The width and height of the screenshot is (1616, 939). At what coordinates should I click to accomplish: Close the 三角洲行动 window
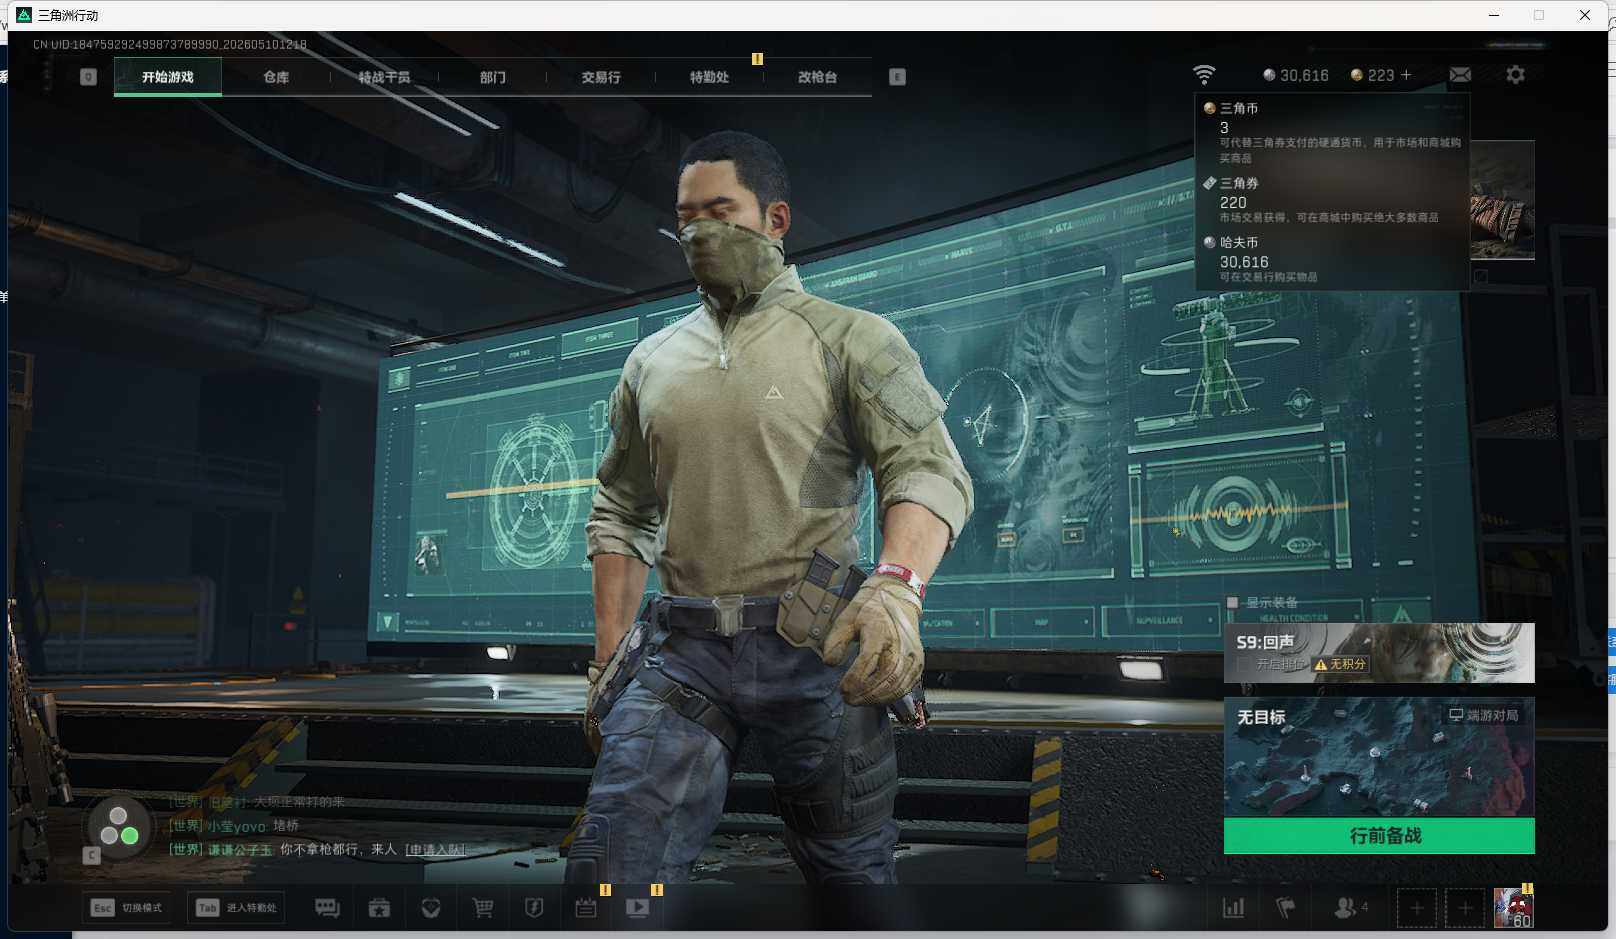click(1585, 15)
